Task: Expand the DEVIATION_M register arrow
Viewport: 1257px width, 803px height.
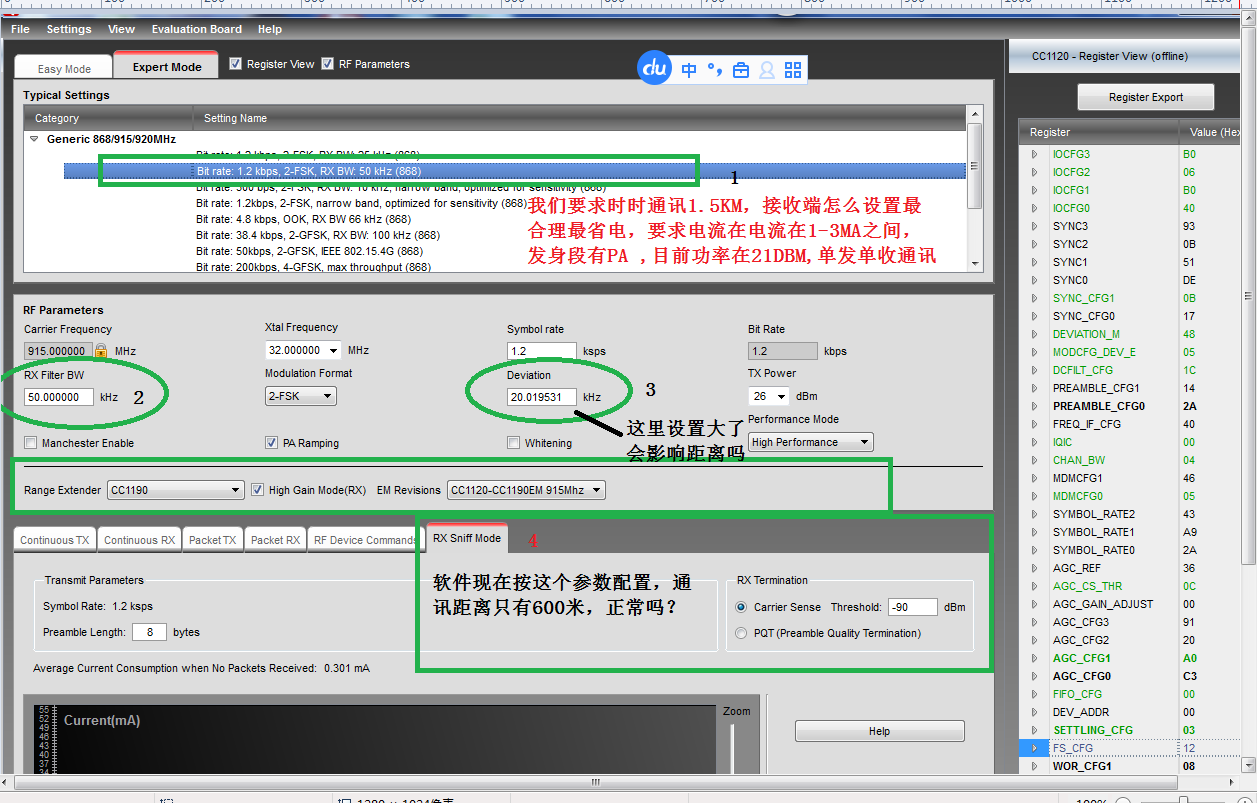Action: coord(1035,334)
